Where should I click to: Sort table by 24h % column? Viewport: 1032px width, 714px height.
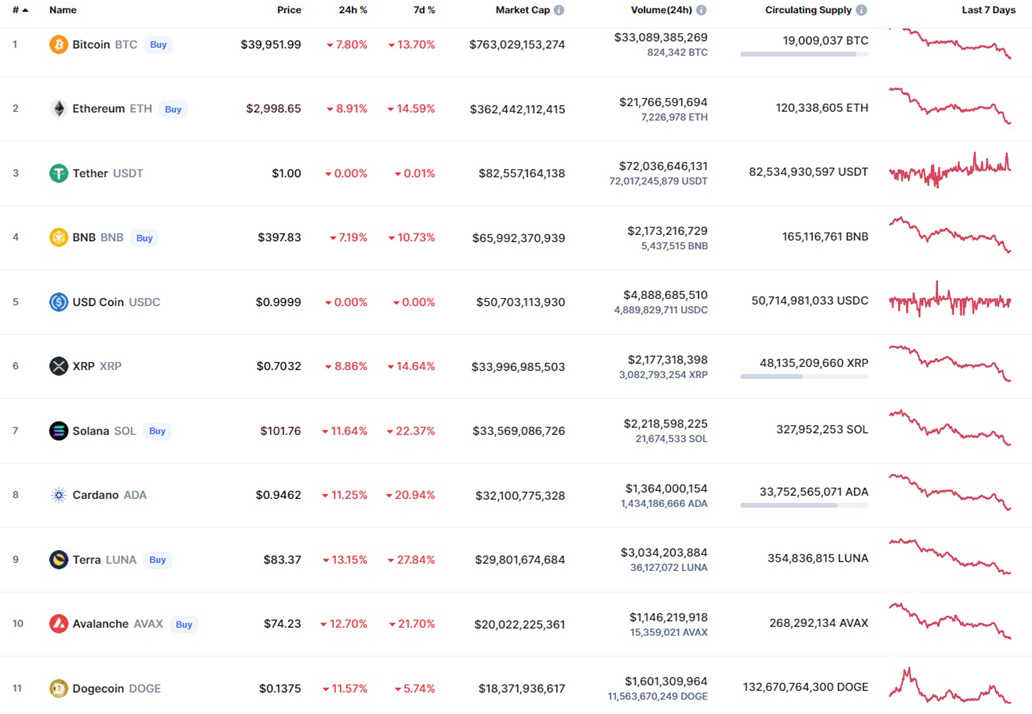[x=352, y=10]
